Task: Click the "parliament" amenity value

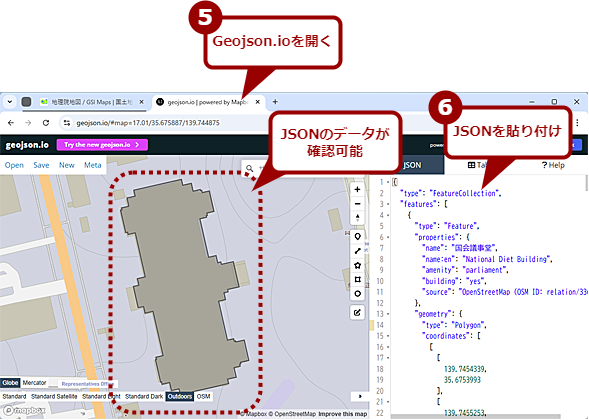Action: pyautogui.click(x=485, y=270)
